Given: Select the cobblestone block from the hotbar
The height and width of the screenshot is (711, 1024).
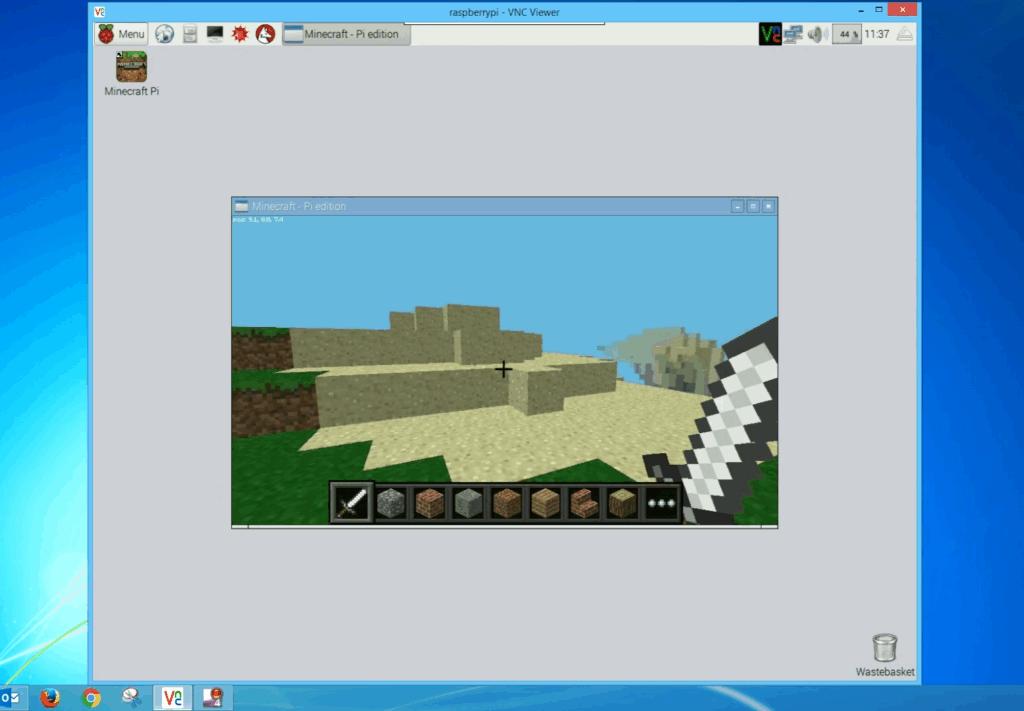Looking at the screenshot, I should 391,501.
